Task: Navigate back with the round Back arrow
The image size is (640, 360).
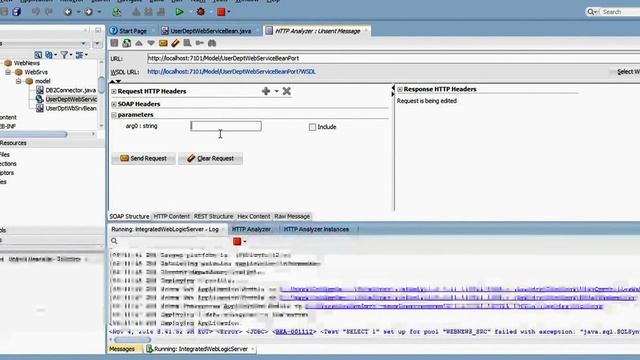Action: [x=68, y=12]
